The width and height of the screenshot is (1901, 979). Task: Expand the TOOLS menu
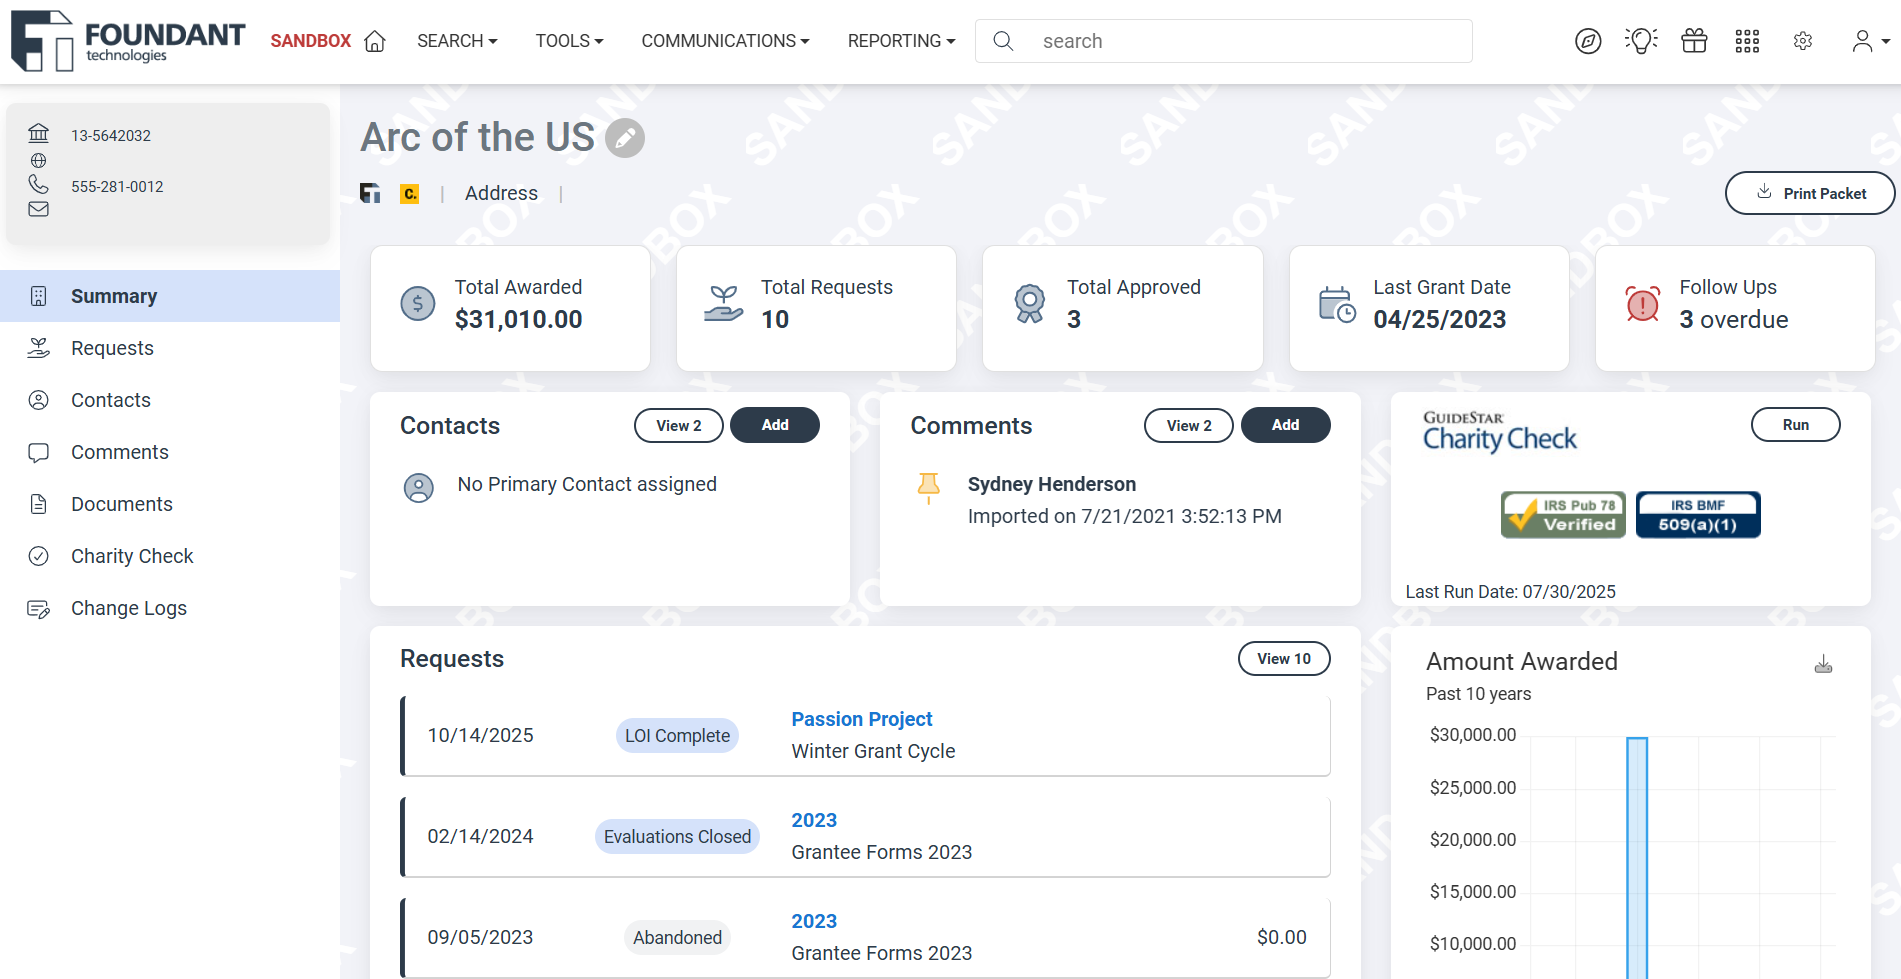coord(569,41)
